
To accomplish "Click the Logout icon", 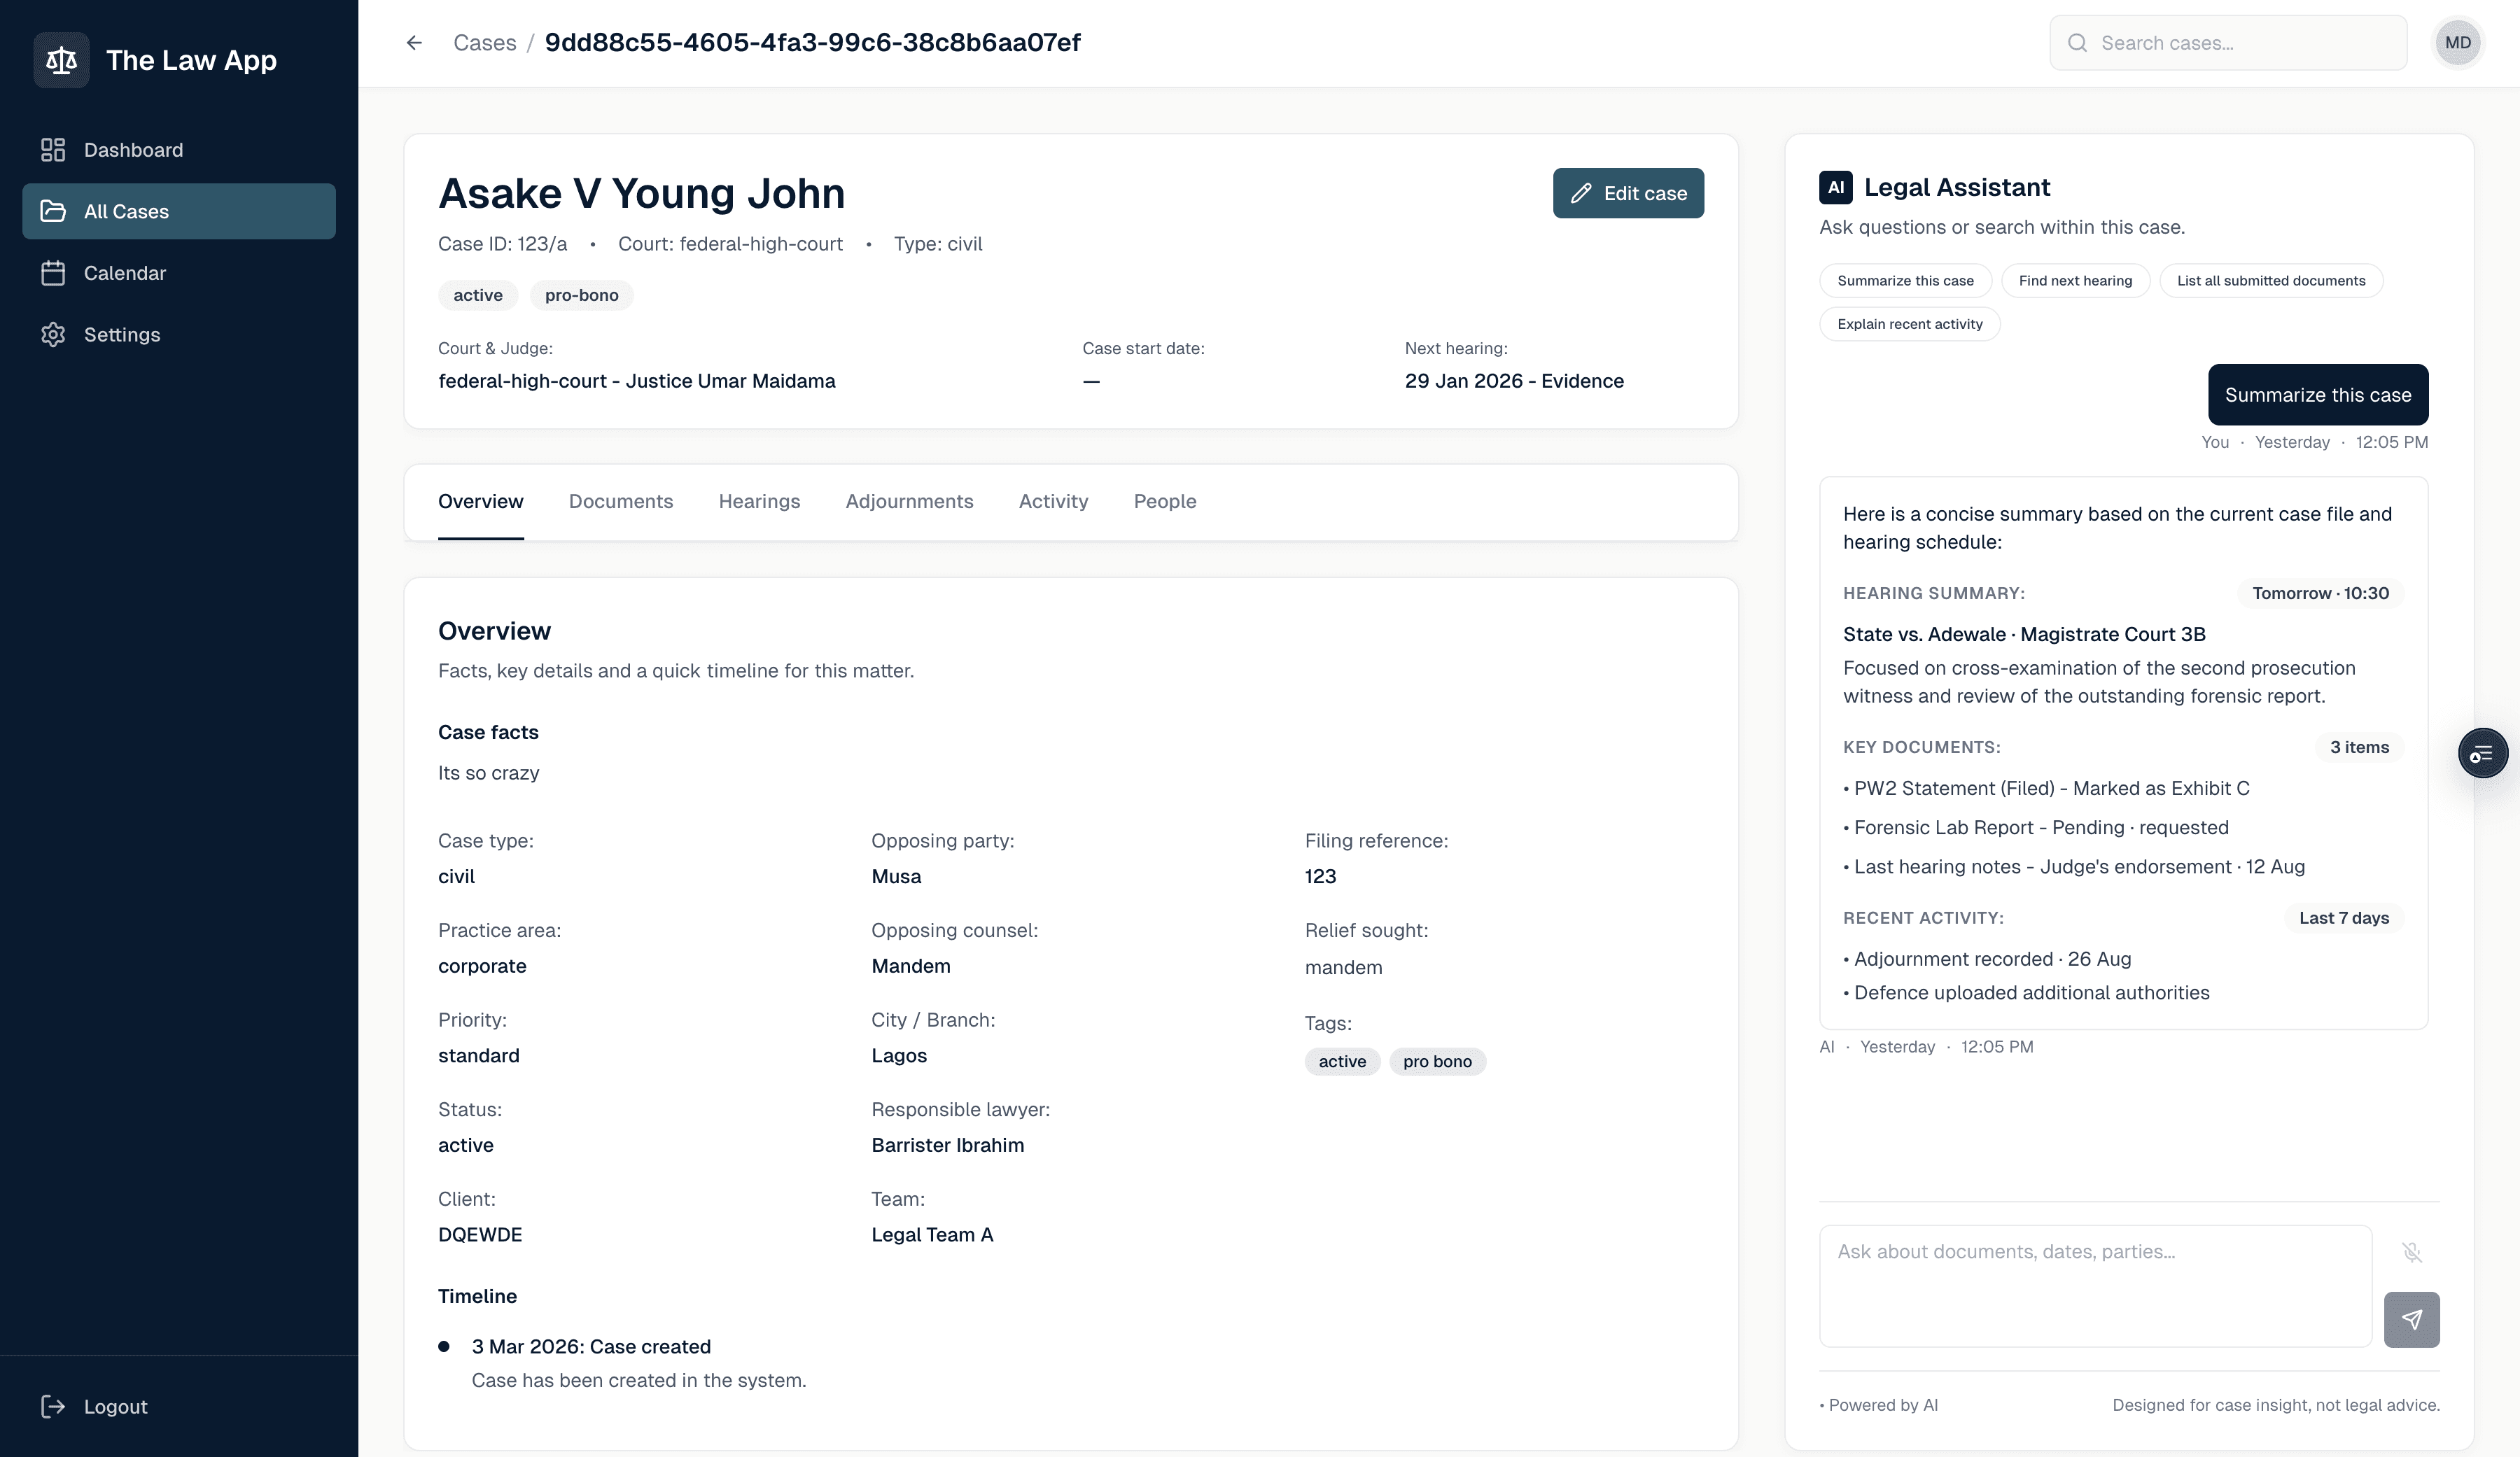I will (x=53, y=1406).
